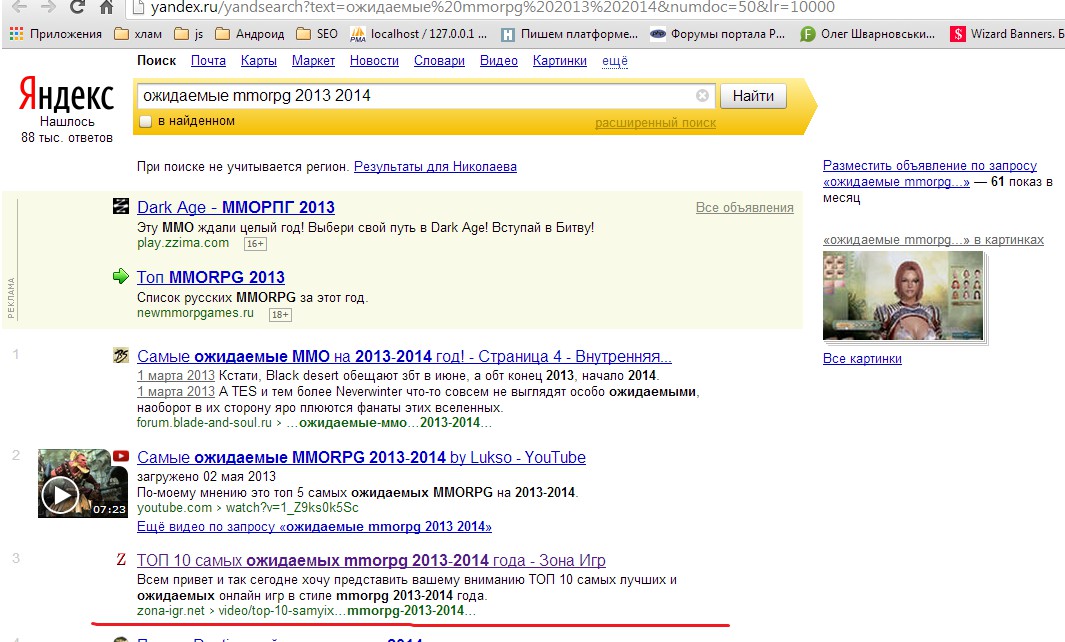This screenshot has height=642, width=1065.
Task: Open Dark Age - ММОРПГ 2013 ad
Action: [x=236, y=207]
